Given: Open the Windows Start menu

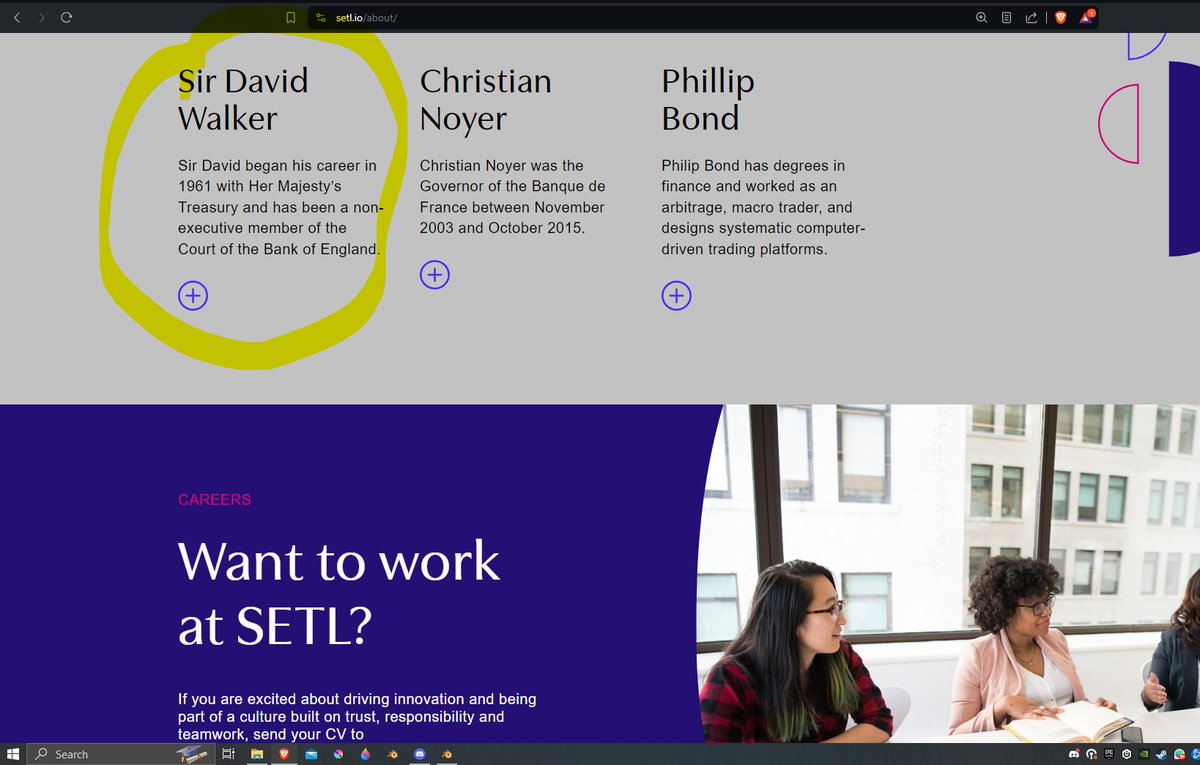Looking at the screenshot, I should point(14,754).
